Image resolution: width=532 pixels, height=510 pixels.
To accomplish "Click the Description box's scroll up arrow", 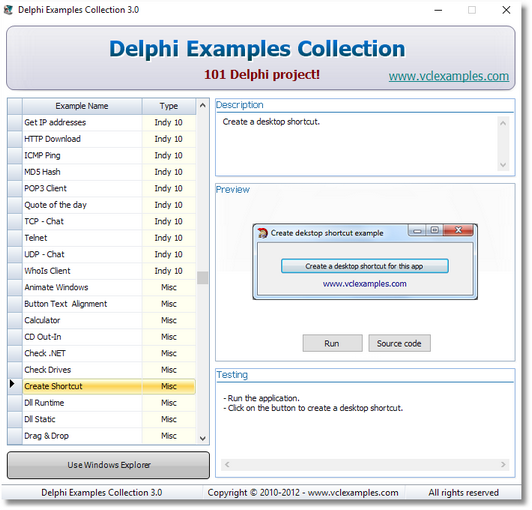I will (503, 123).
